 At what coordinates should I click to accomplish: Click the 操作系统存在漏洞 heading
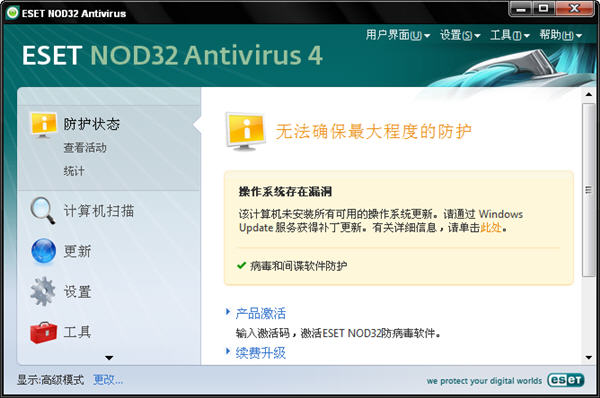click(285, 191)
